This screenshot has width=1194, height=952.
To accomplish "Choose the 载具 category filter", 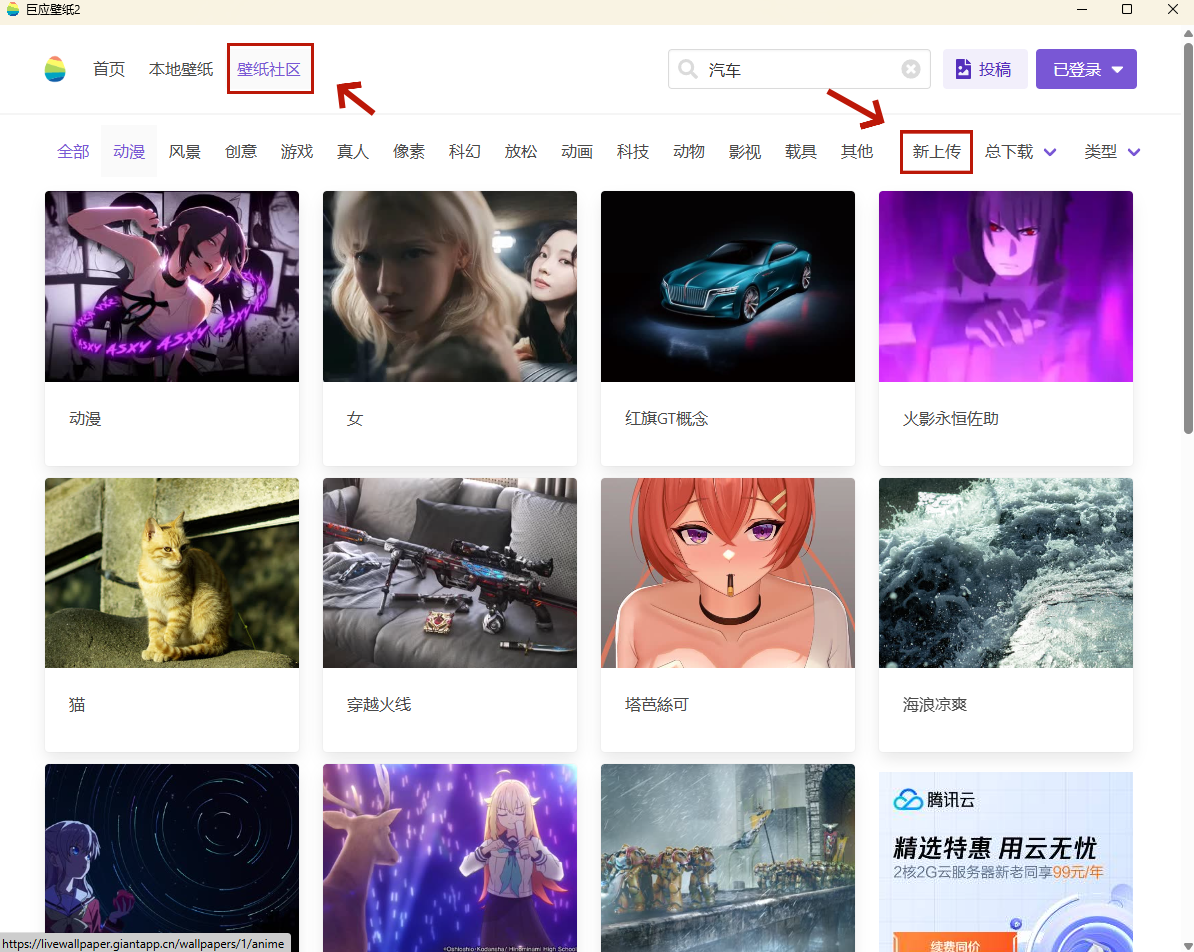I will (x=801, y=151).
